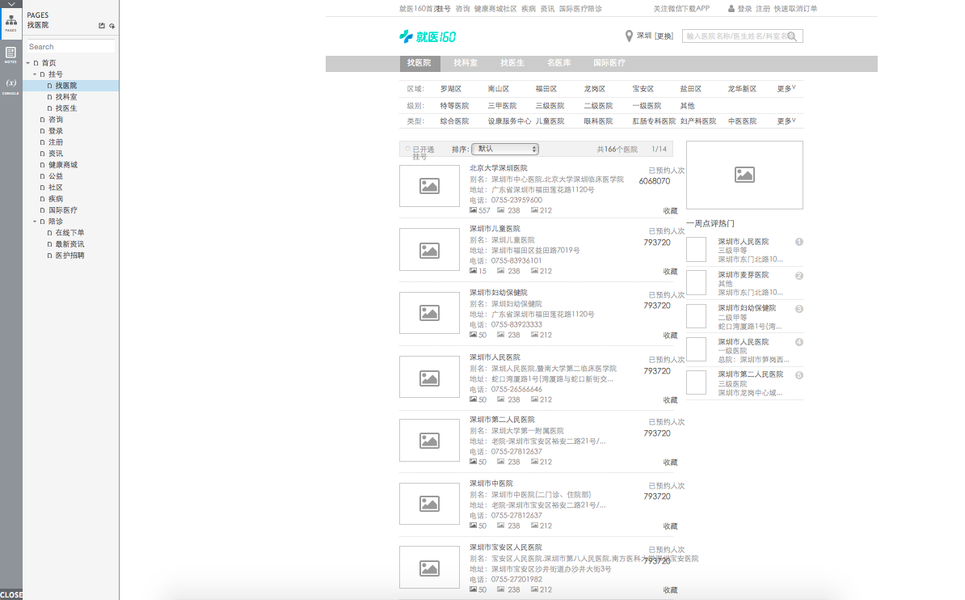
Task: Filter by 中医医院 type
Action: pyautogui.click(x=742, y=121)
